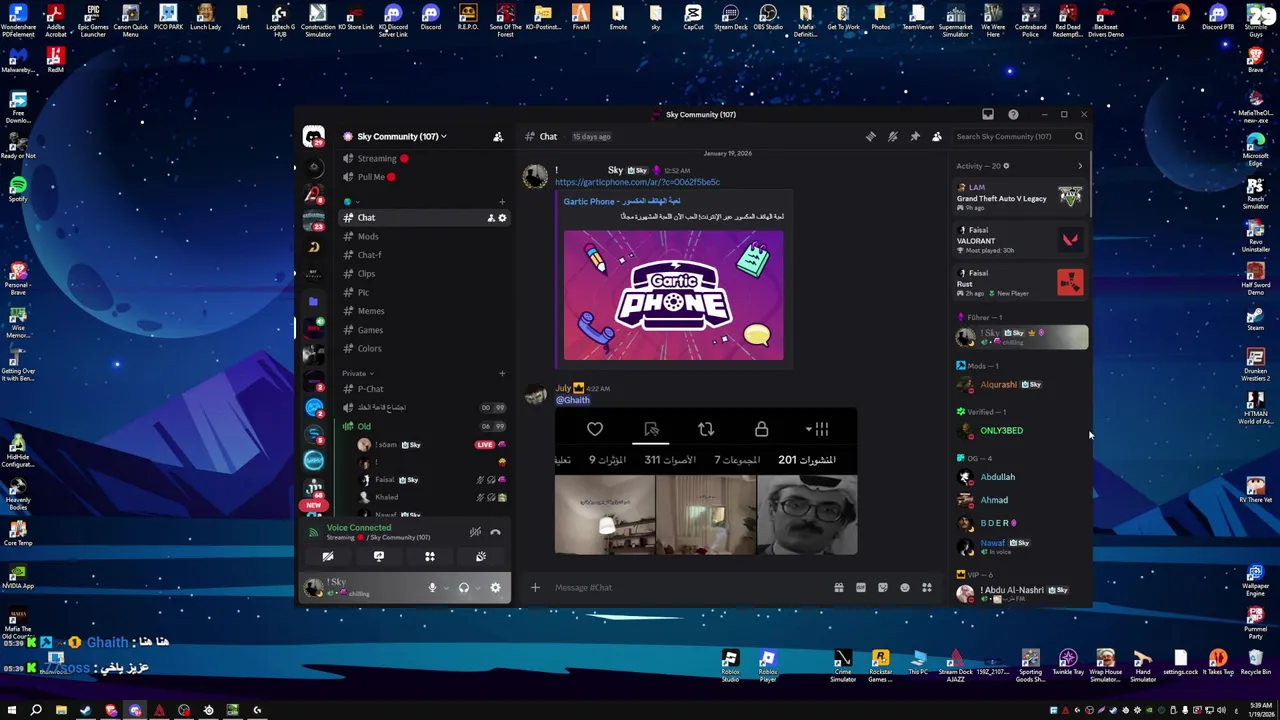Open the Gartic Phone embed title link
Viewport: 1280px width, 720px height.
621,201
